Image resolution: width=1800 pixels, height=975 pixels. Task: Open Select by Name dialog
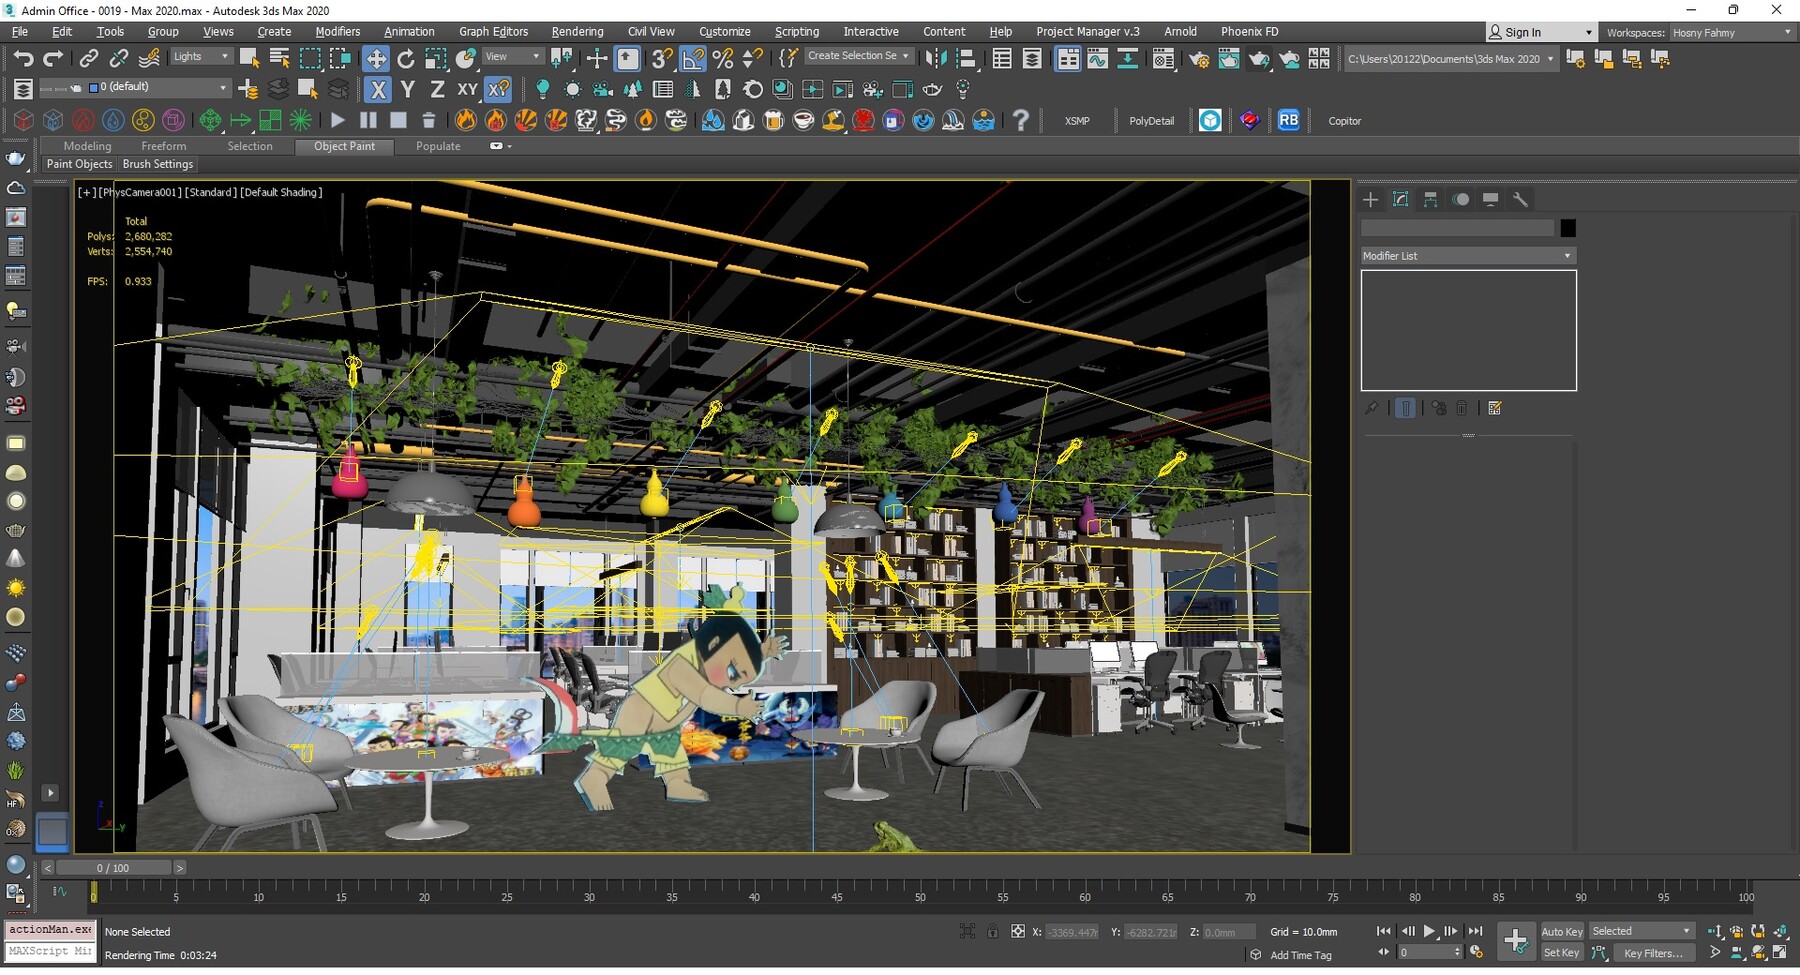click(x=278, y=58)
